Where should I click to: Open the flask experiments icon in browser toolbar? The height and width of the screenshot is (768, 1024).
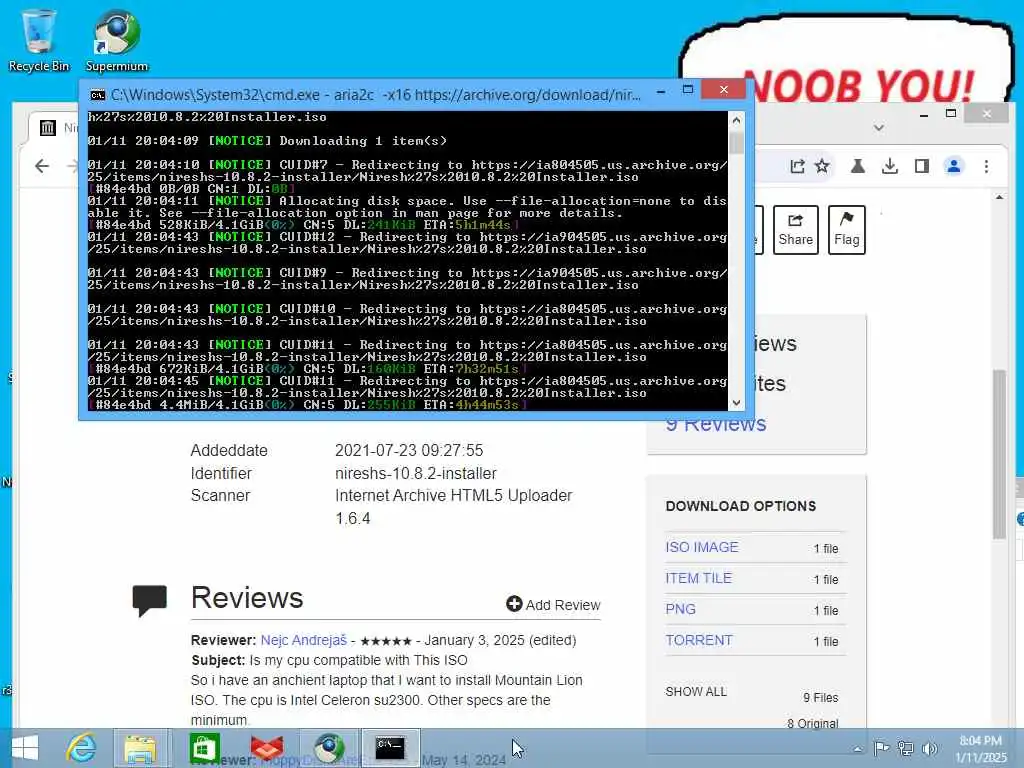pyautogui.click(x=858, y=167)
